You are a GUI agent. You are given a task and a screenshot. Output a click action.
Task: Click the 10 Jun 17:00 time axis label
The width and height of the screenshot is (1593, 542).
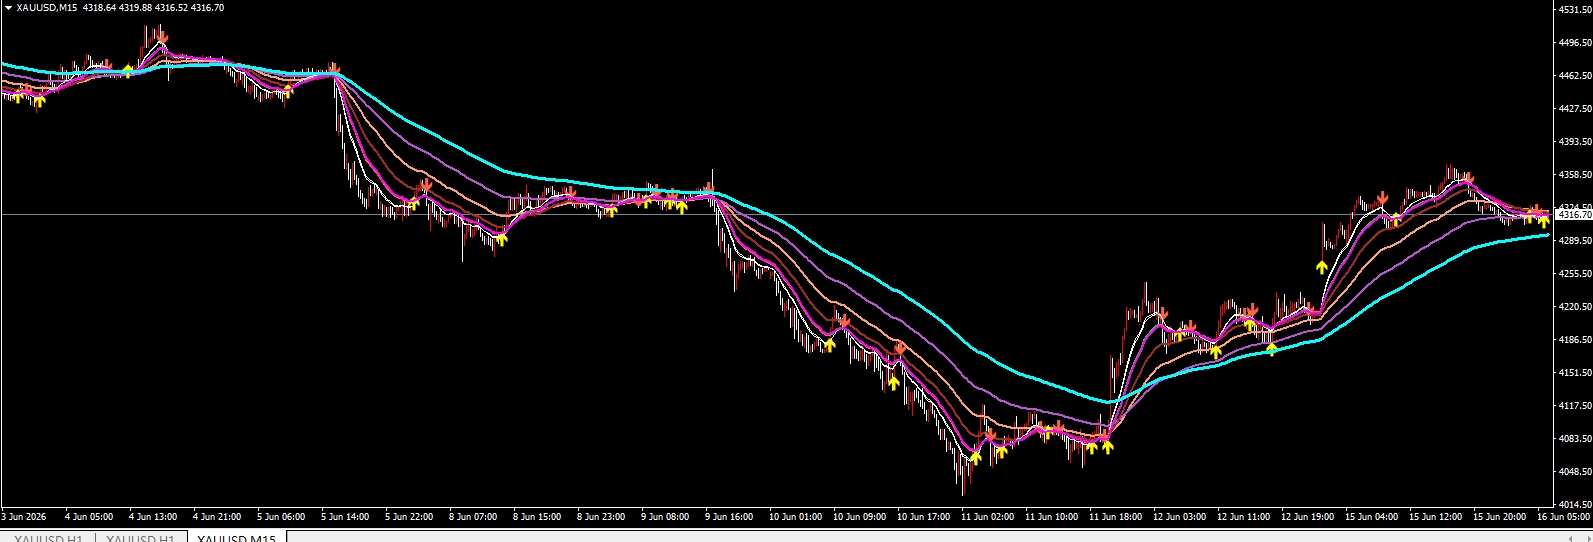923,517
